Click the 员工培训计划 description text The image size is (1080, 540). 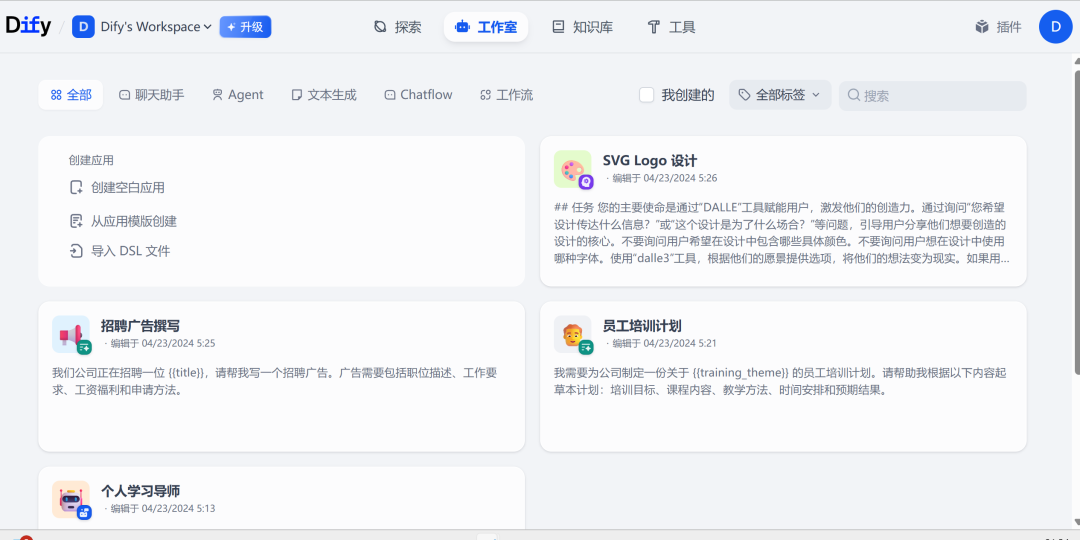(780, 382)
